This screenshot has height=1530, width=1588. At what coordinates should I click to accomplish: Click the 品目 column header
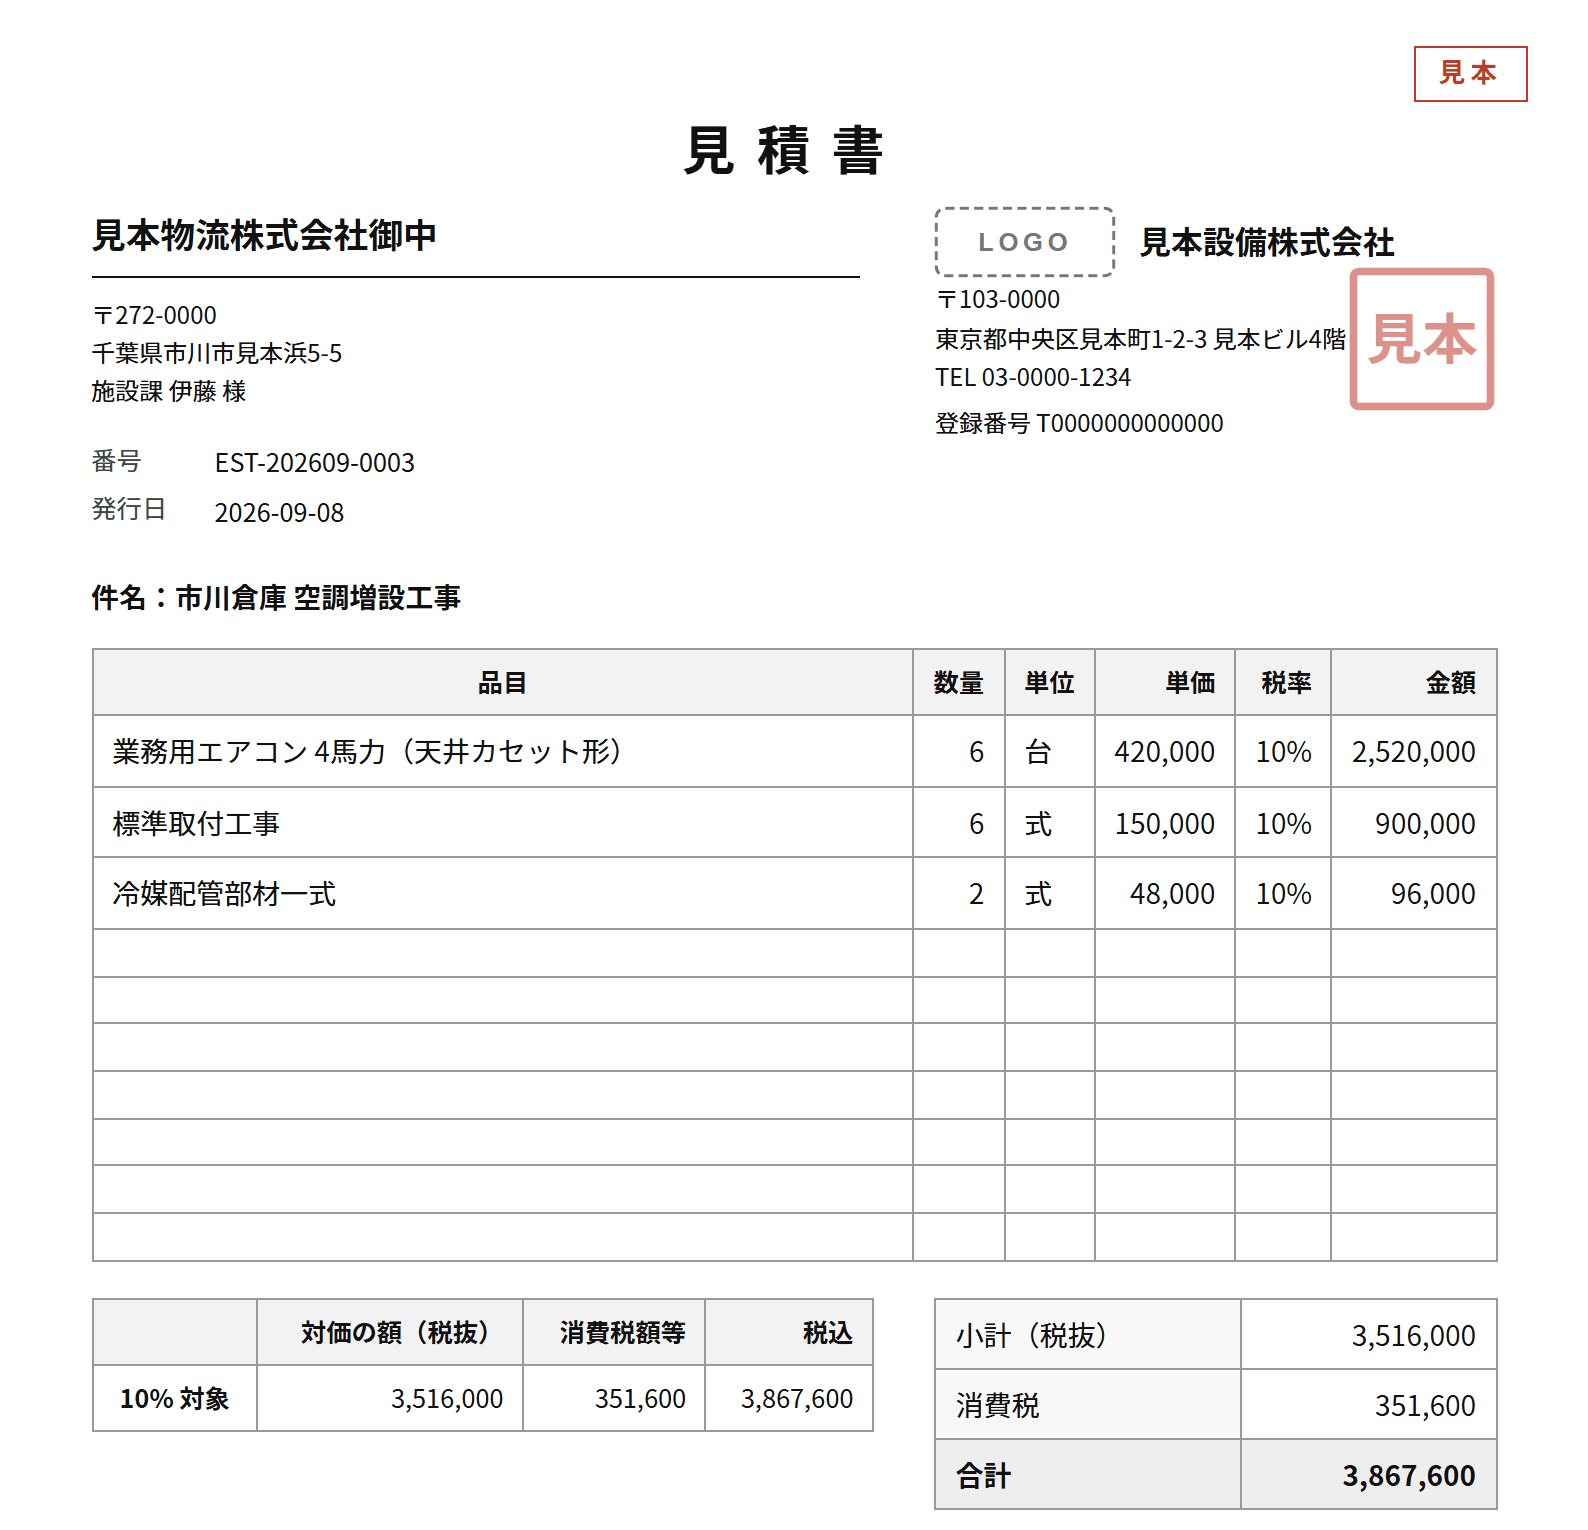(502, 683)
